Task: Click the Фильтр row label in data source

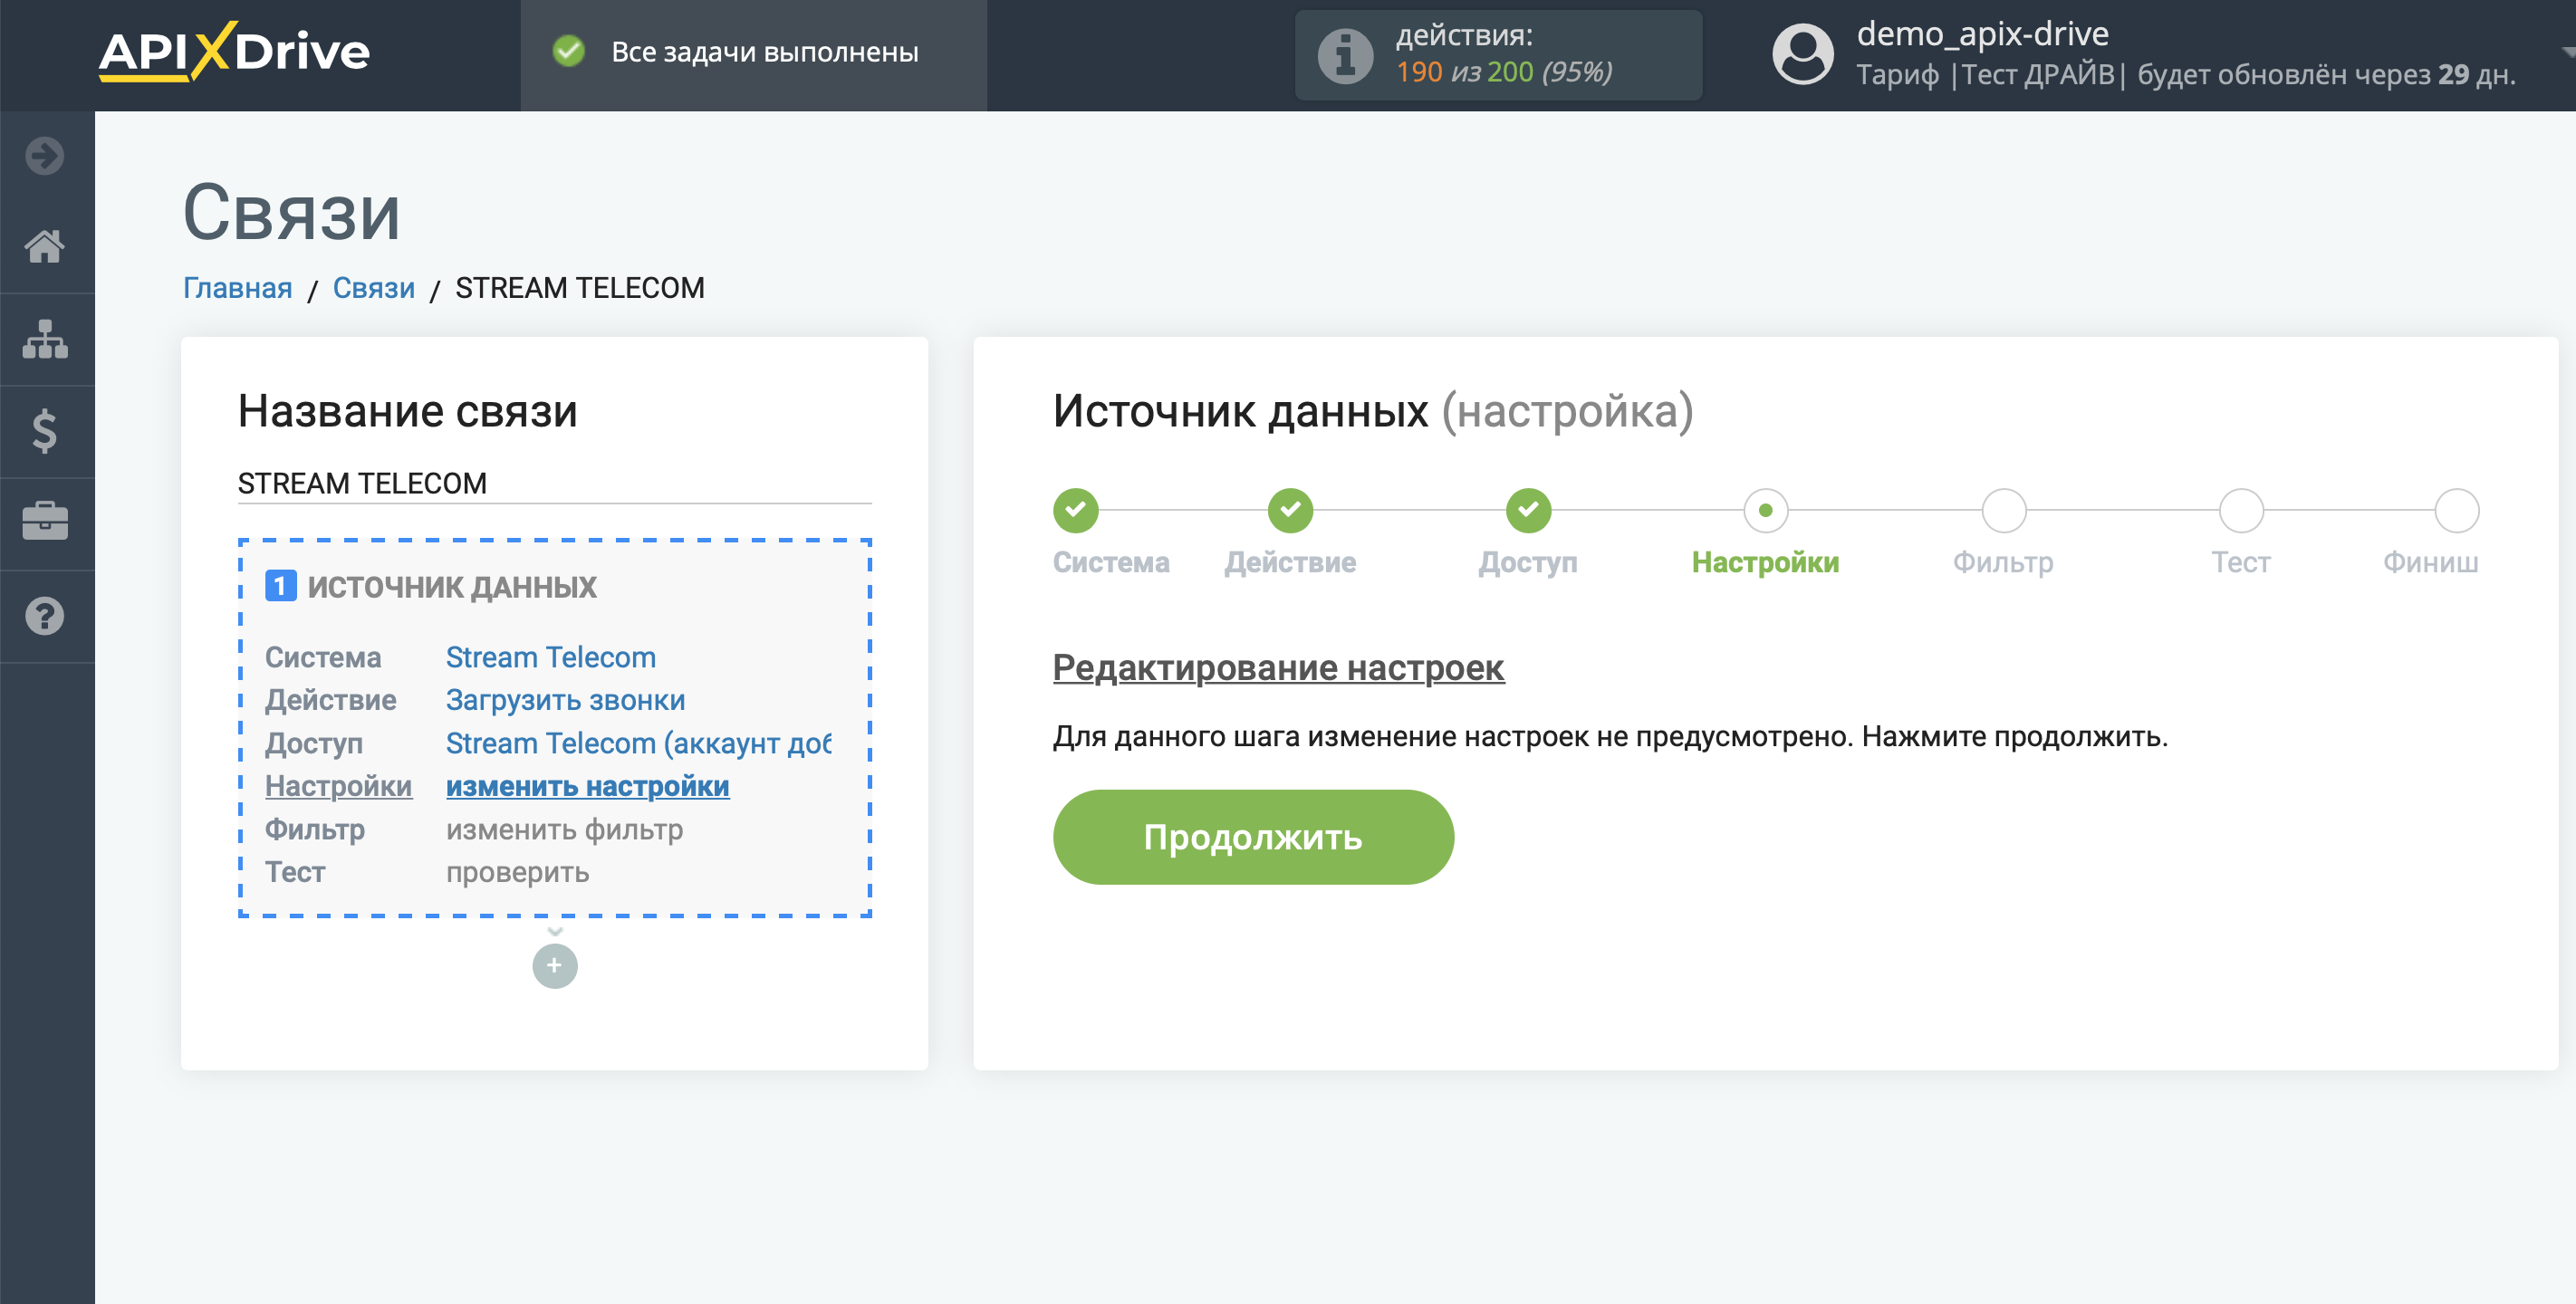Action: (314, 829)
